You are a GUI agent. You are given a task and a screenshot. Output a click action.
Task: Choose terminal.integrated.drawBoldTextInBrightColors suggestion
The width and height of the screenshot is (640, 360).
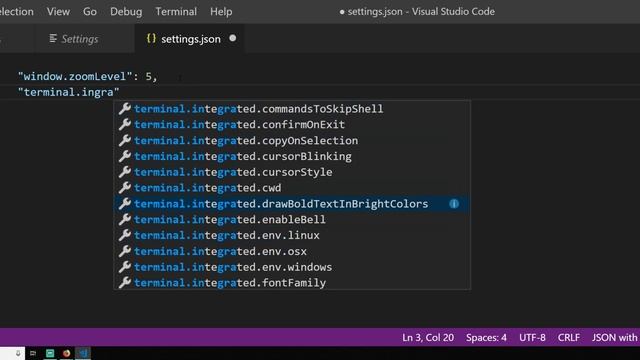[292, 204]
